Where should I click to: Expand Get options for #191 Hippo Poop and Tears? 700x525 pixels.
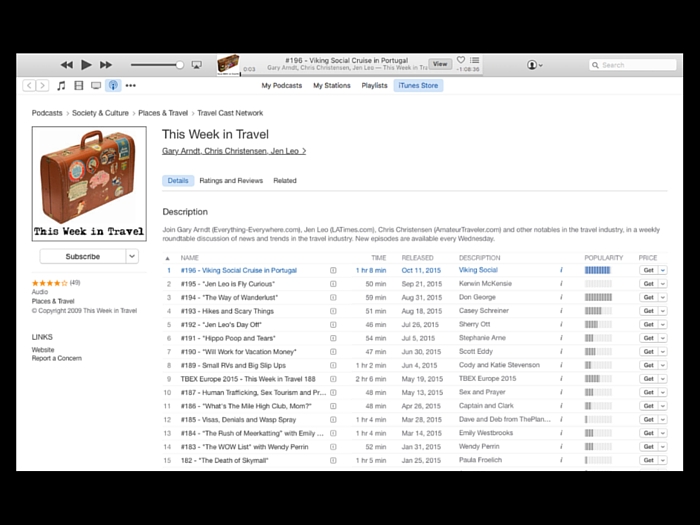pyautogui.click(x=663, y=338)
